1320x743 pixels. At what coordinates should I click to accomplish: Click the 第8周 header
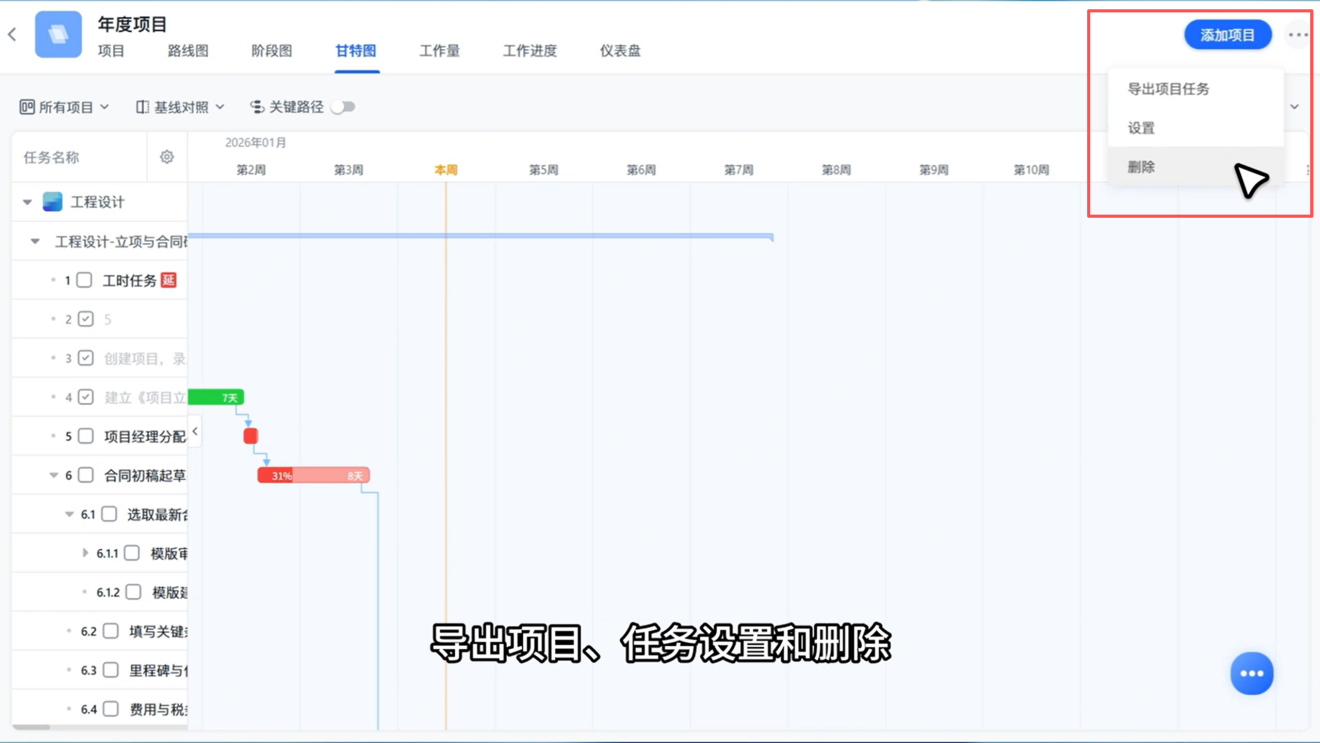(x=836, y=170)
